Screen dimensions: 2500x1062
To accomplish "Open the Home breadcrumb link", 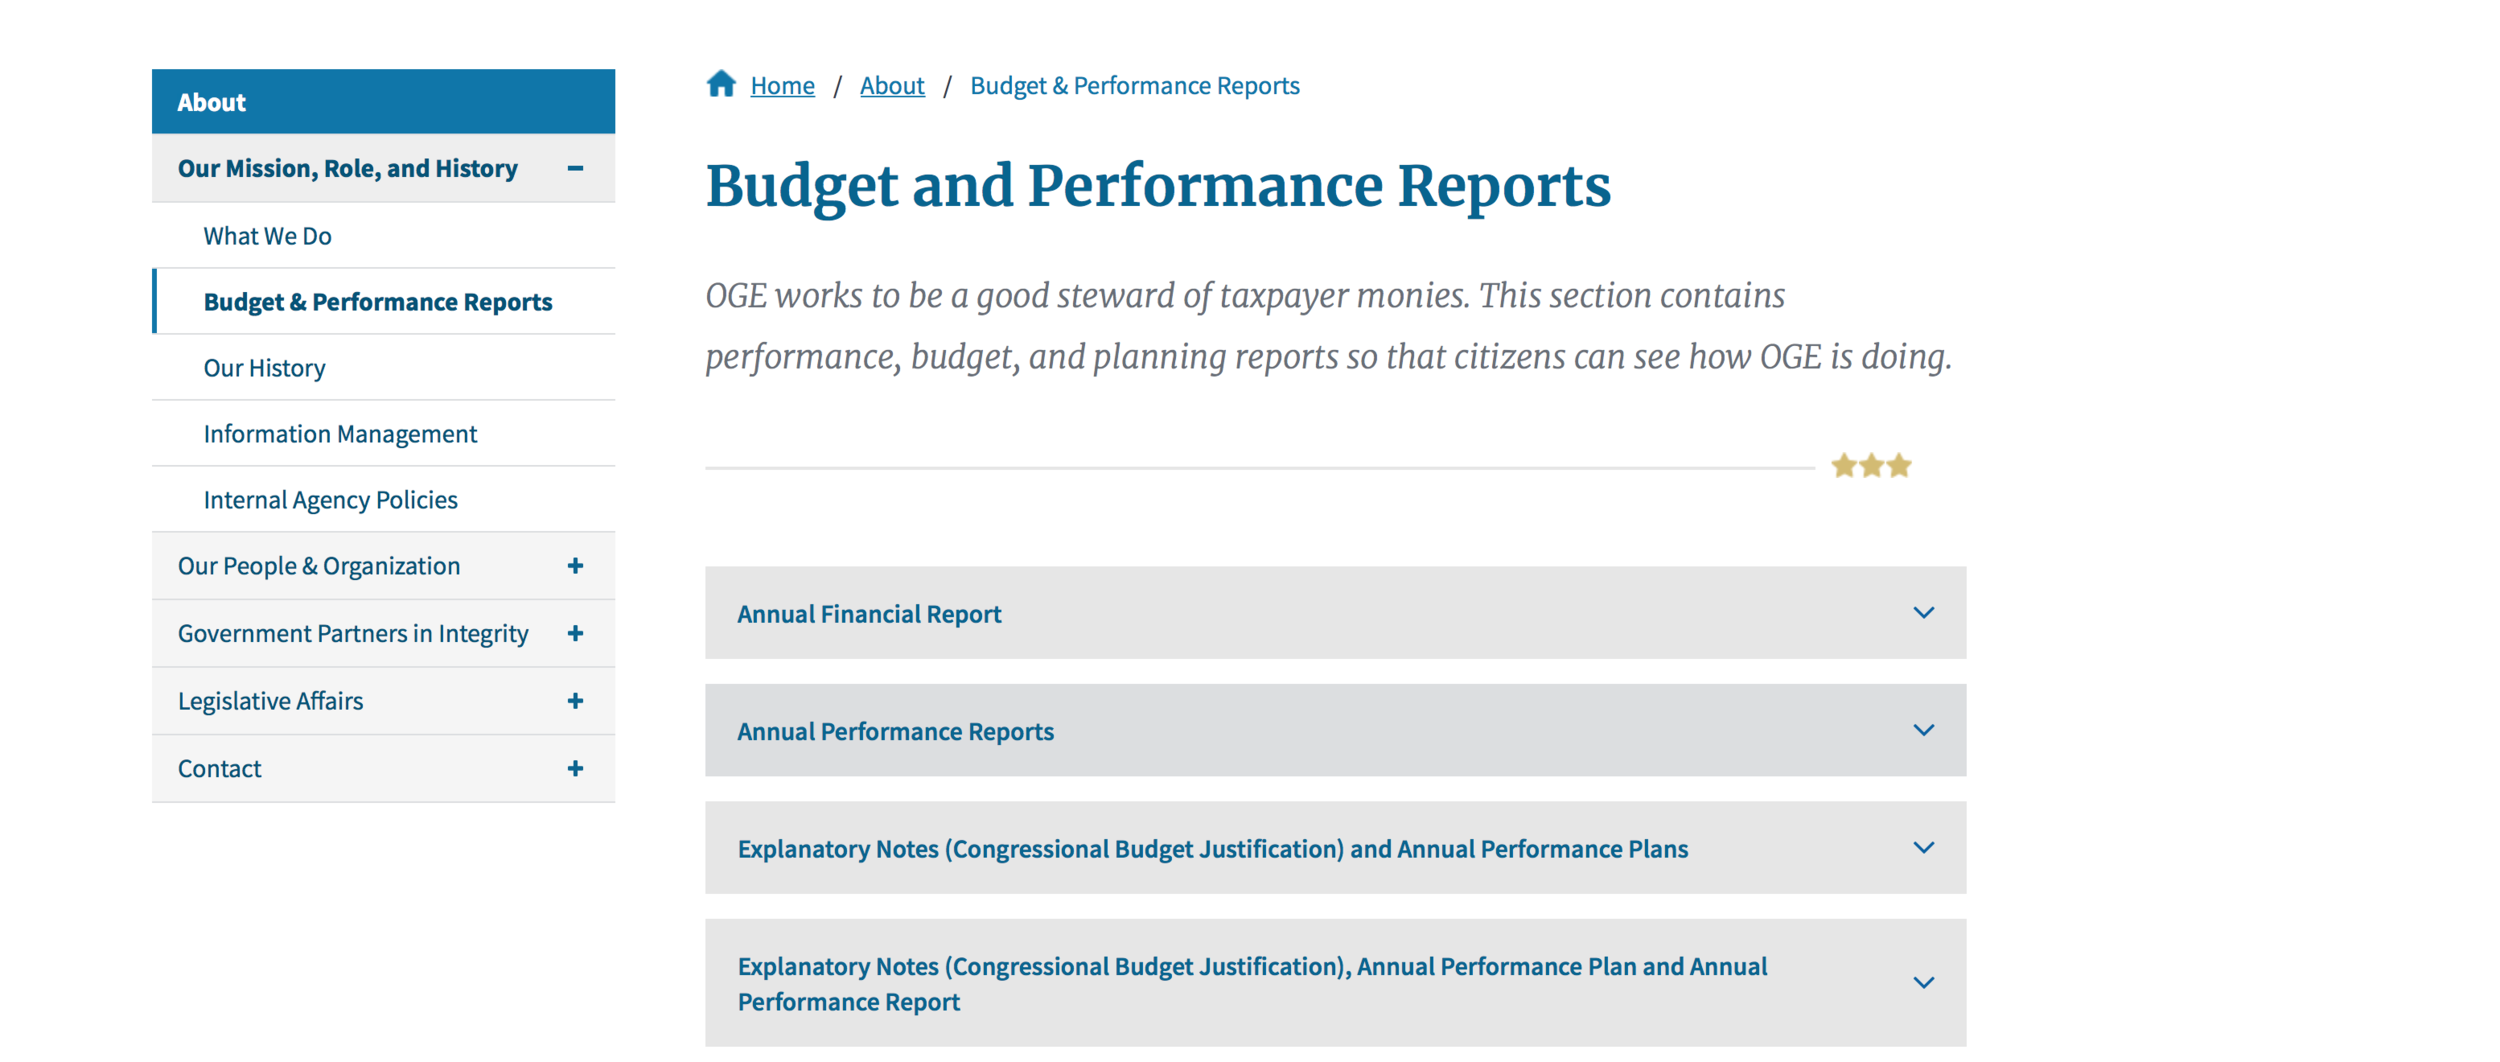I will 782,86.
